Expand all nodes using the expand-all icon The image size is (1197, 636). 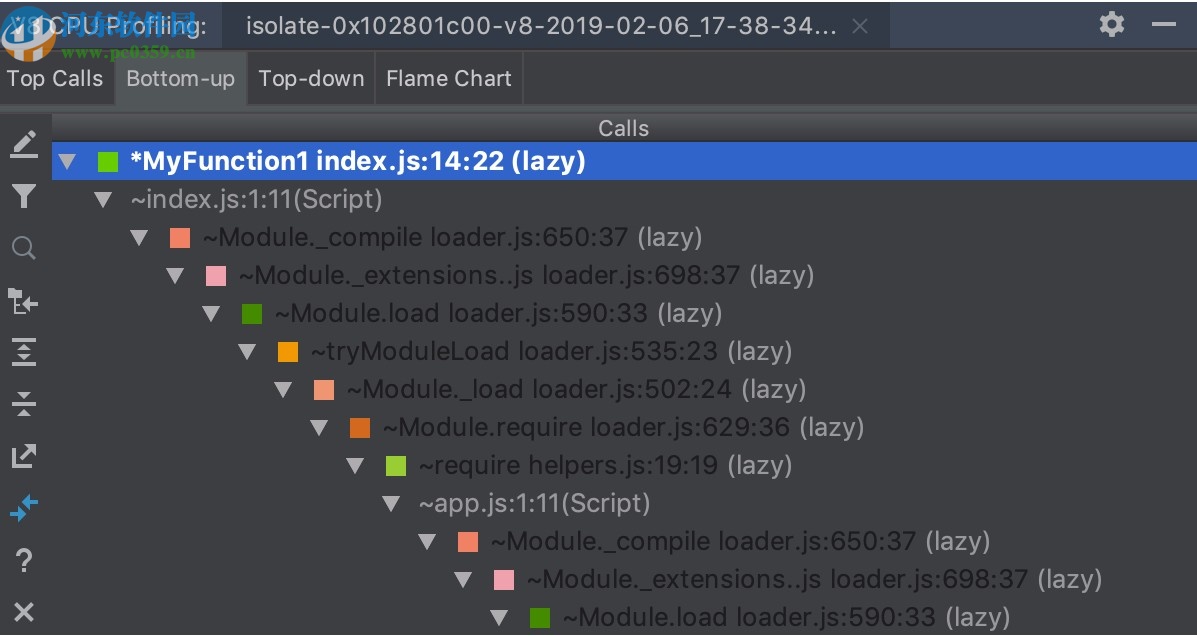[x=24, y=352]
